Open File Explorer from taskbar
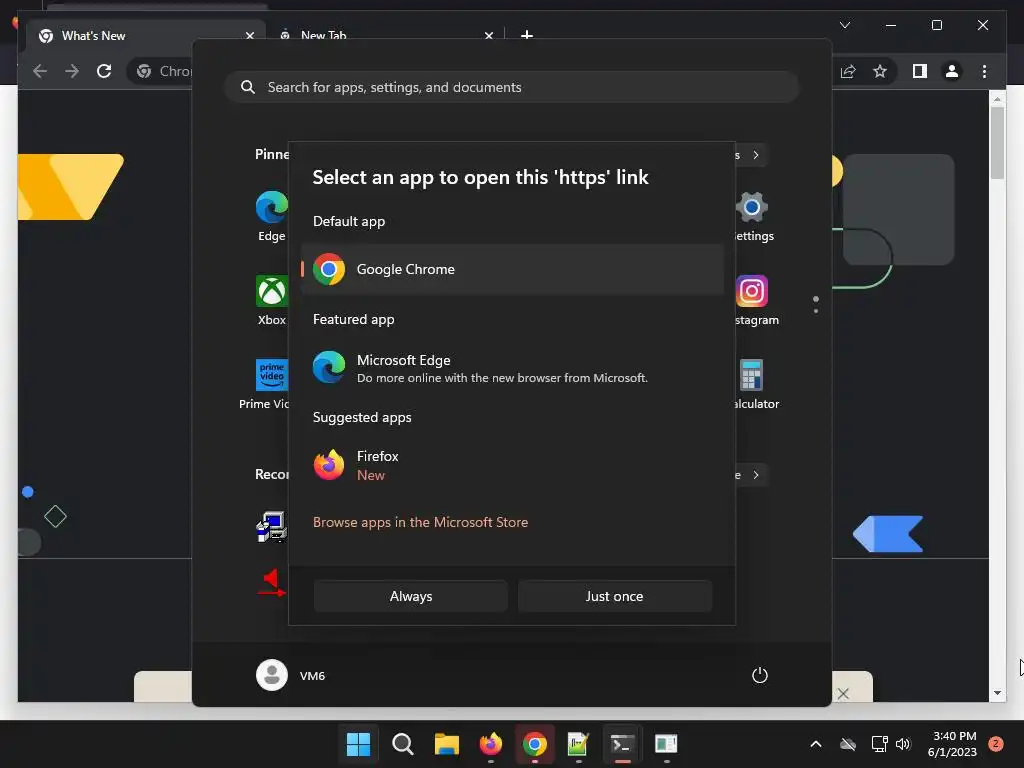This screenshot has height=768, width=1024. [447, 744]
